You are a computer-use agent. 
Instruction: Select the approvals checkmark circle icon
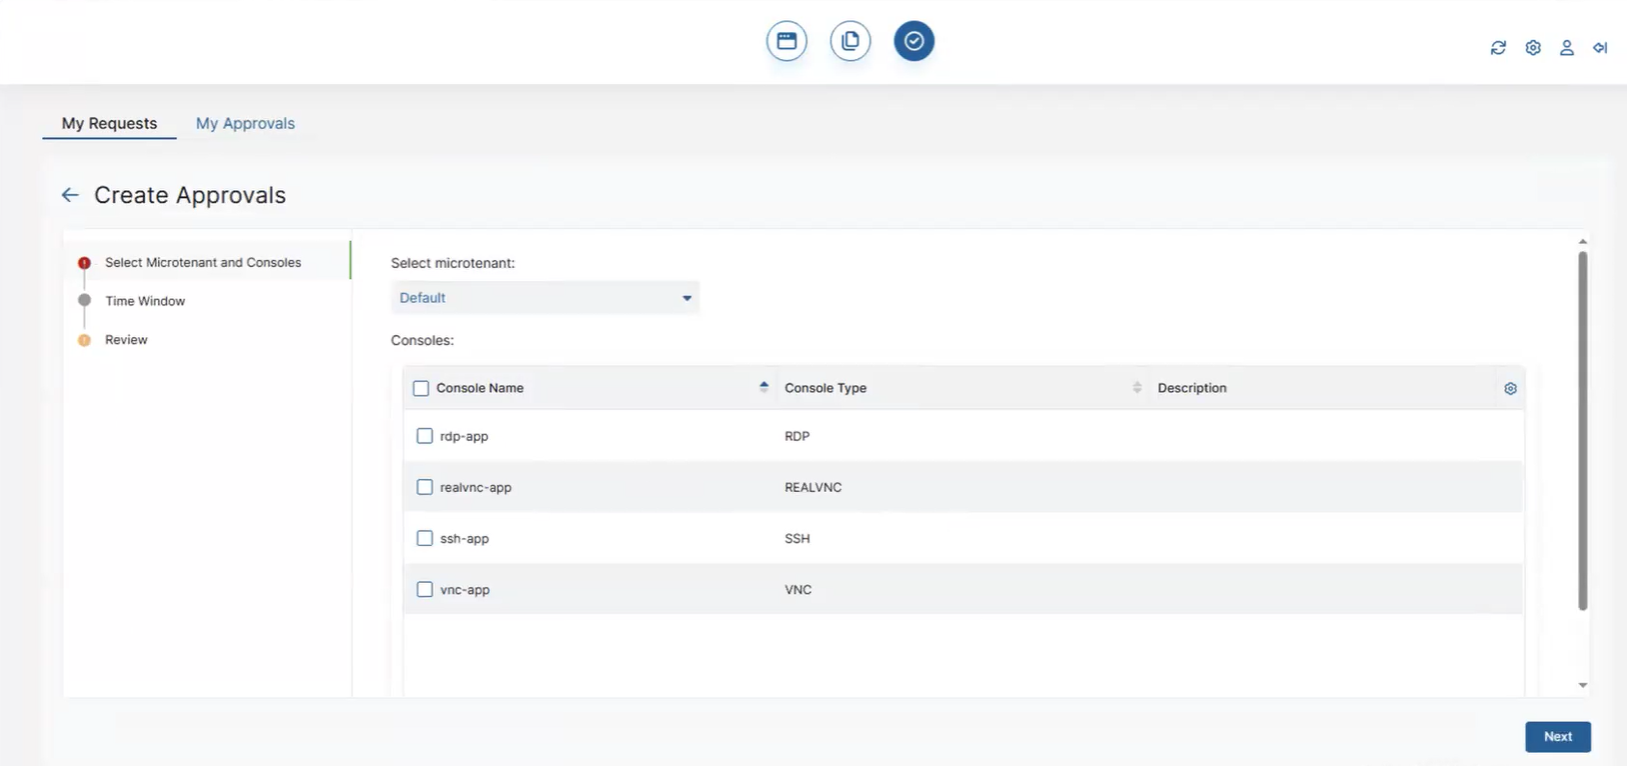pyautogui.click(x=914, y=41)
